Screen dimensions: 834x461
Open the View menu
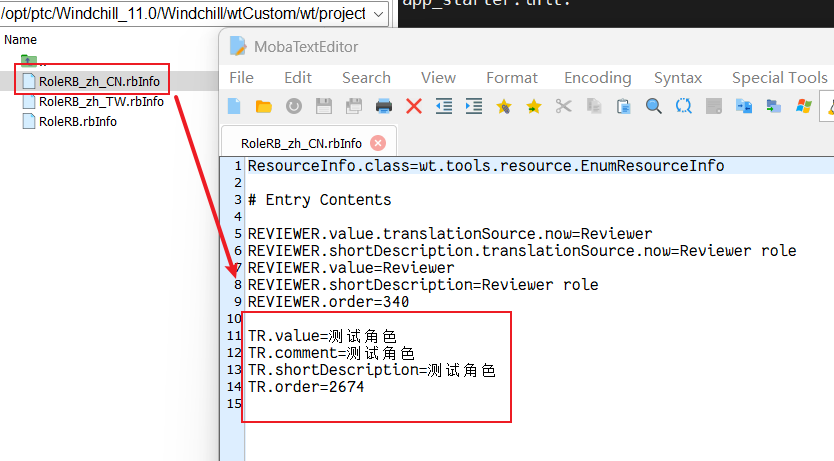[438, 78]
